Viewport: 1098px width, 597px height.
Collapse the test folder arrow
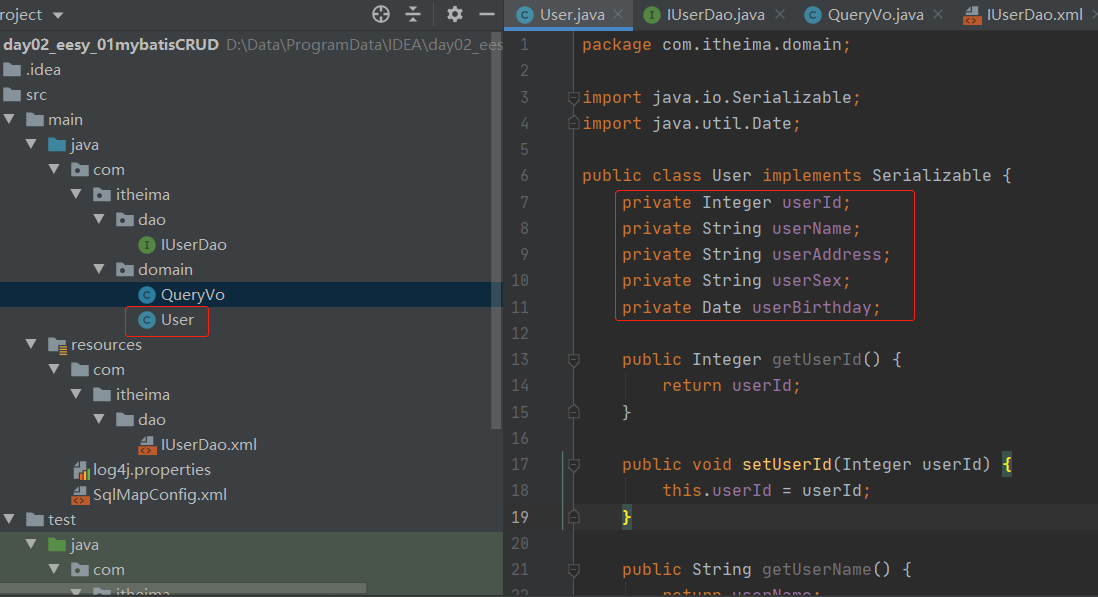[9, 519]
